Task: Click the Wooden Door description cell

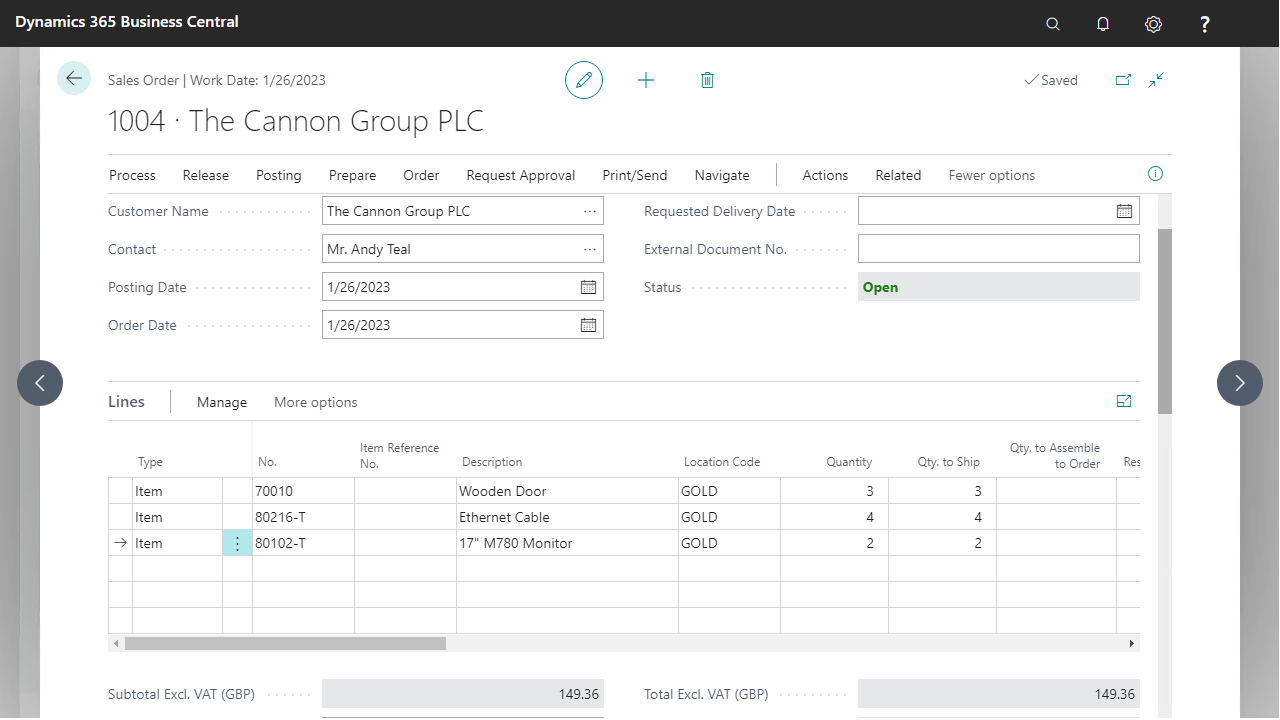Action: click(567, 491)
